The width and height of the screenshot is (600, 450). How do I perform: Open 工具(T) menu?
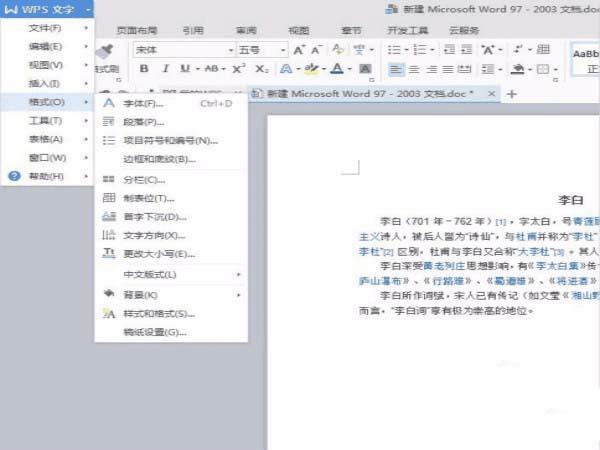click(47, 121)
